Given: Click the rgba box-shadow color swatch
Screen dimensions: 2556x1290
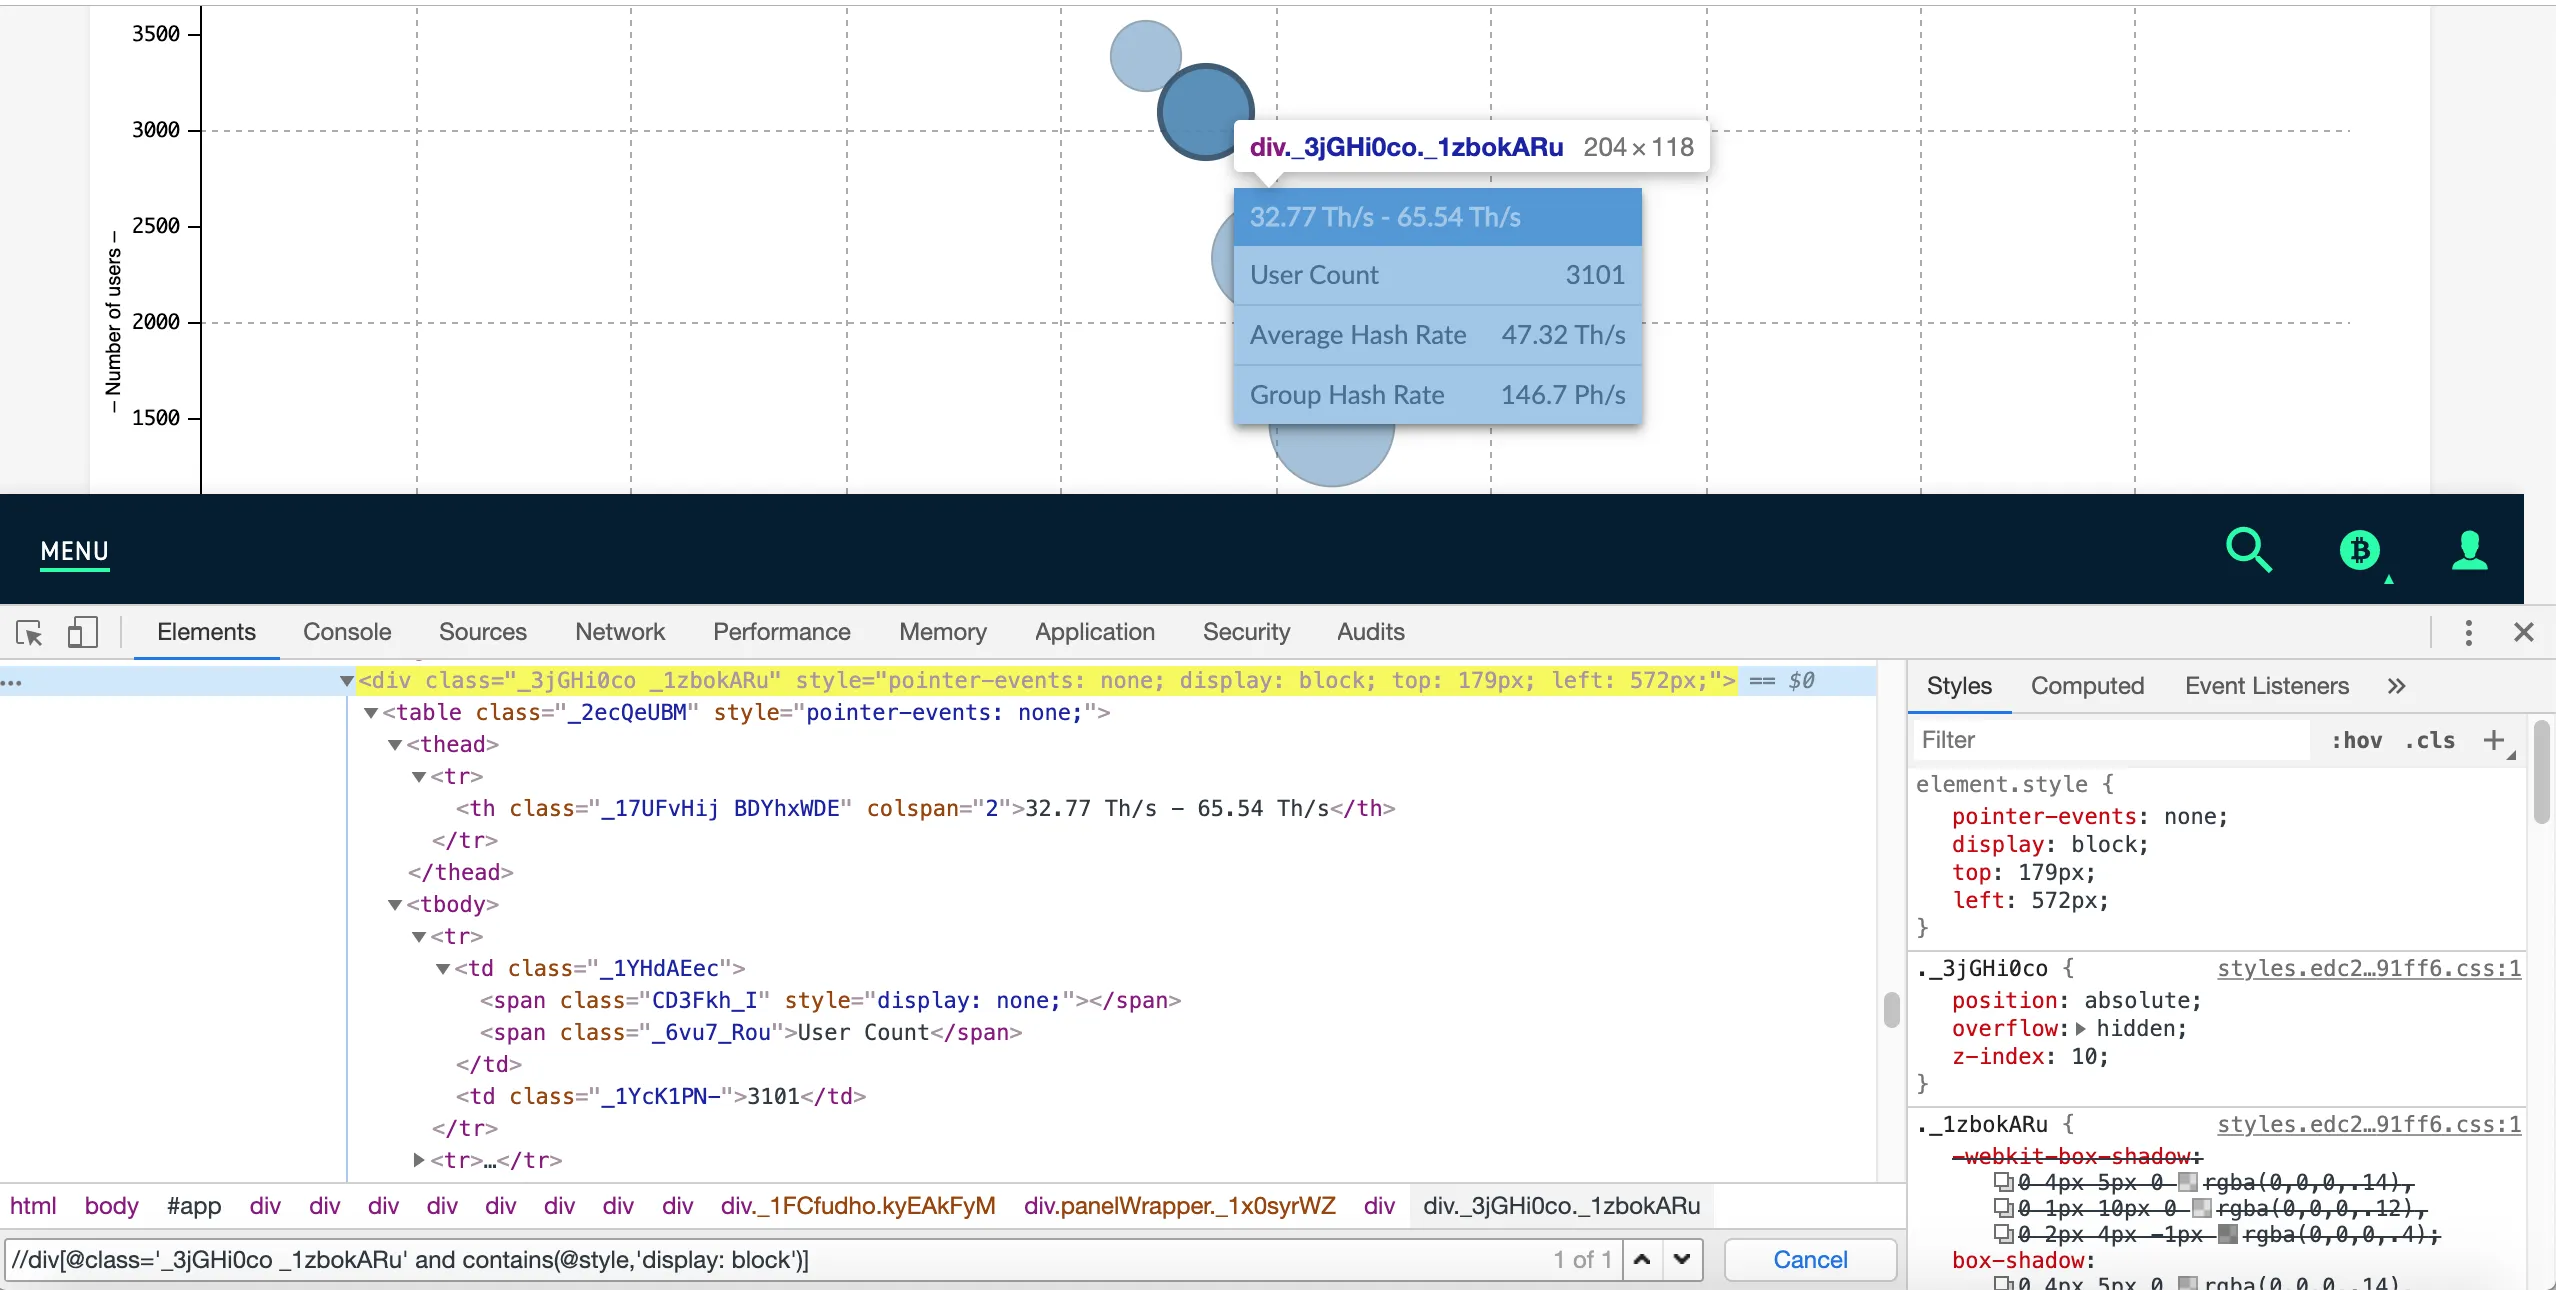Looking at the screenshot, I should click(2187, 1283).
